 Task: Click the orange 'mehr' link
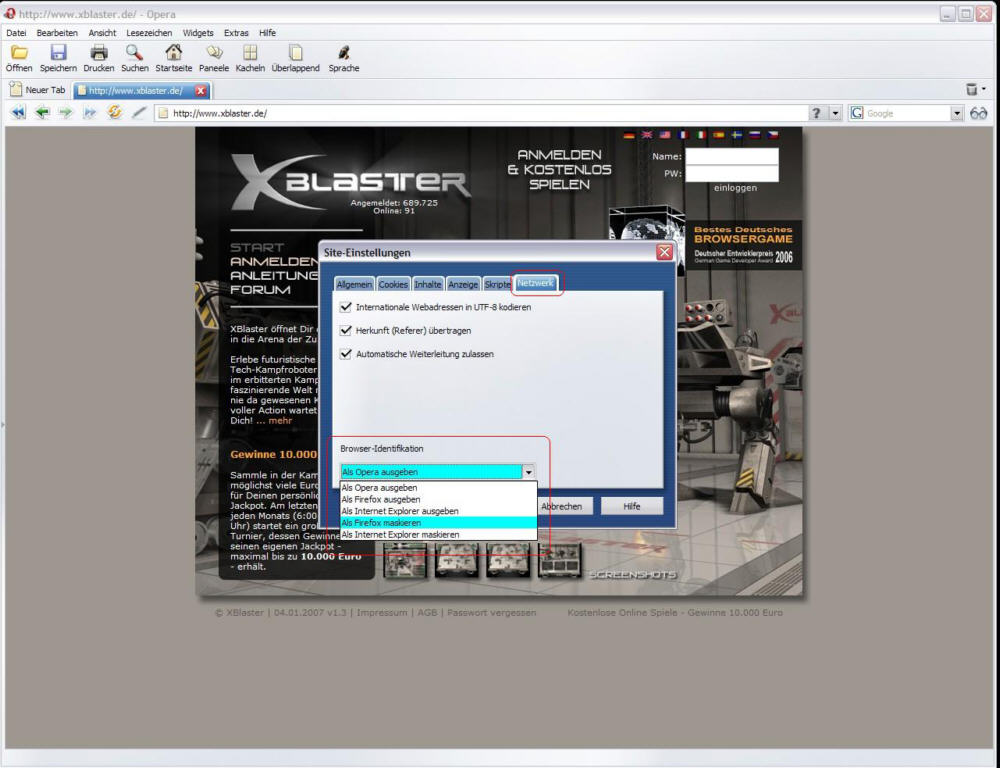(x=280, y=421)
